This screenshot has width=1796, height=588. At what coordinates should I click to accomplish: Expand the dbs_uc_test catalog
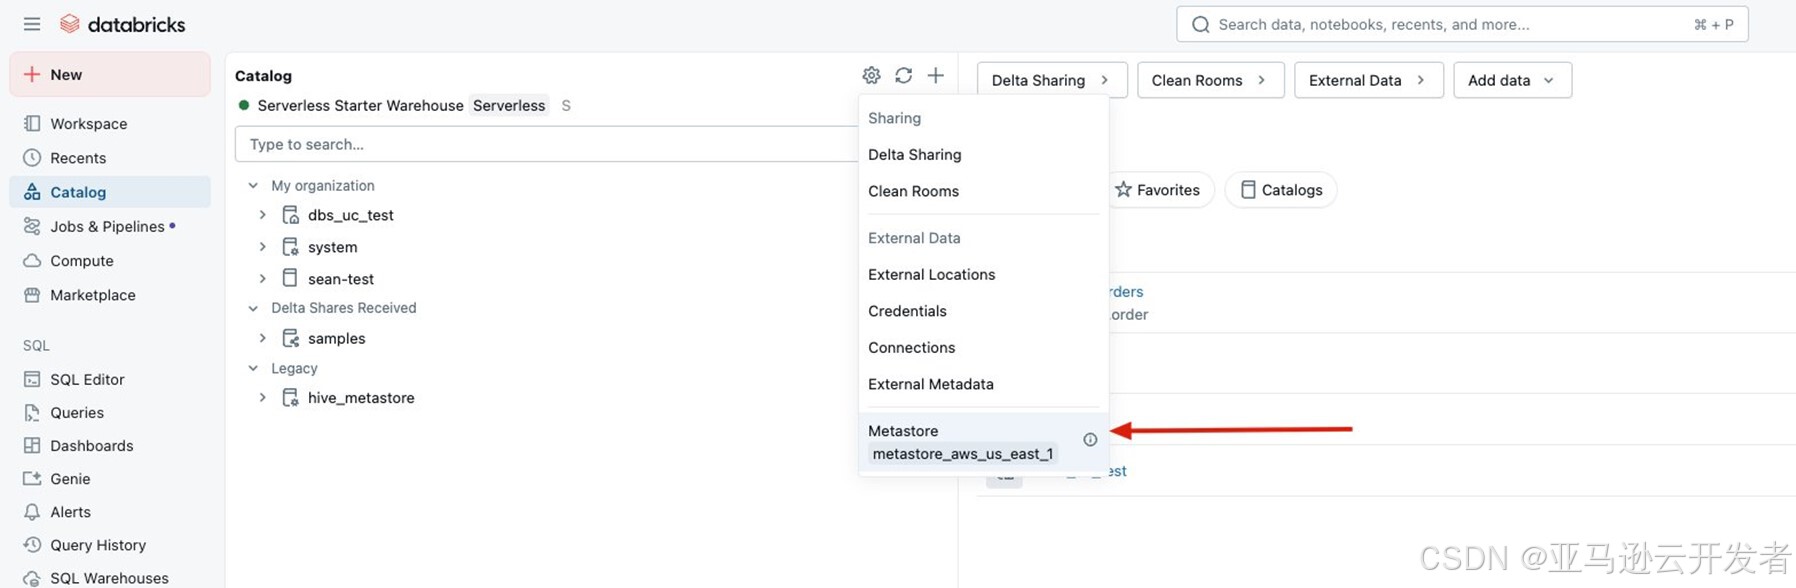coord(262,215)
